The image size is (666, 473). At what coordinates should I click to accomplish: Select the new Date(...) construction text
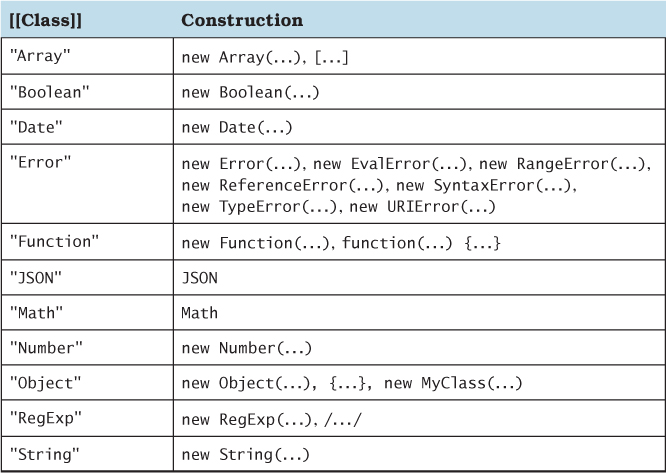click(x=237, y=127)
